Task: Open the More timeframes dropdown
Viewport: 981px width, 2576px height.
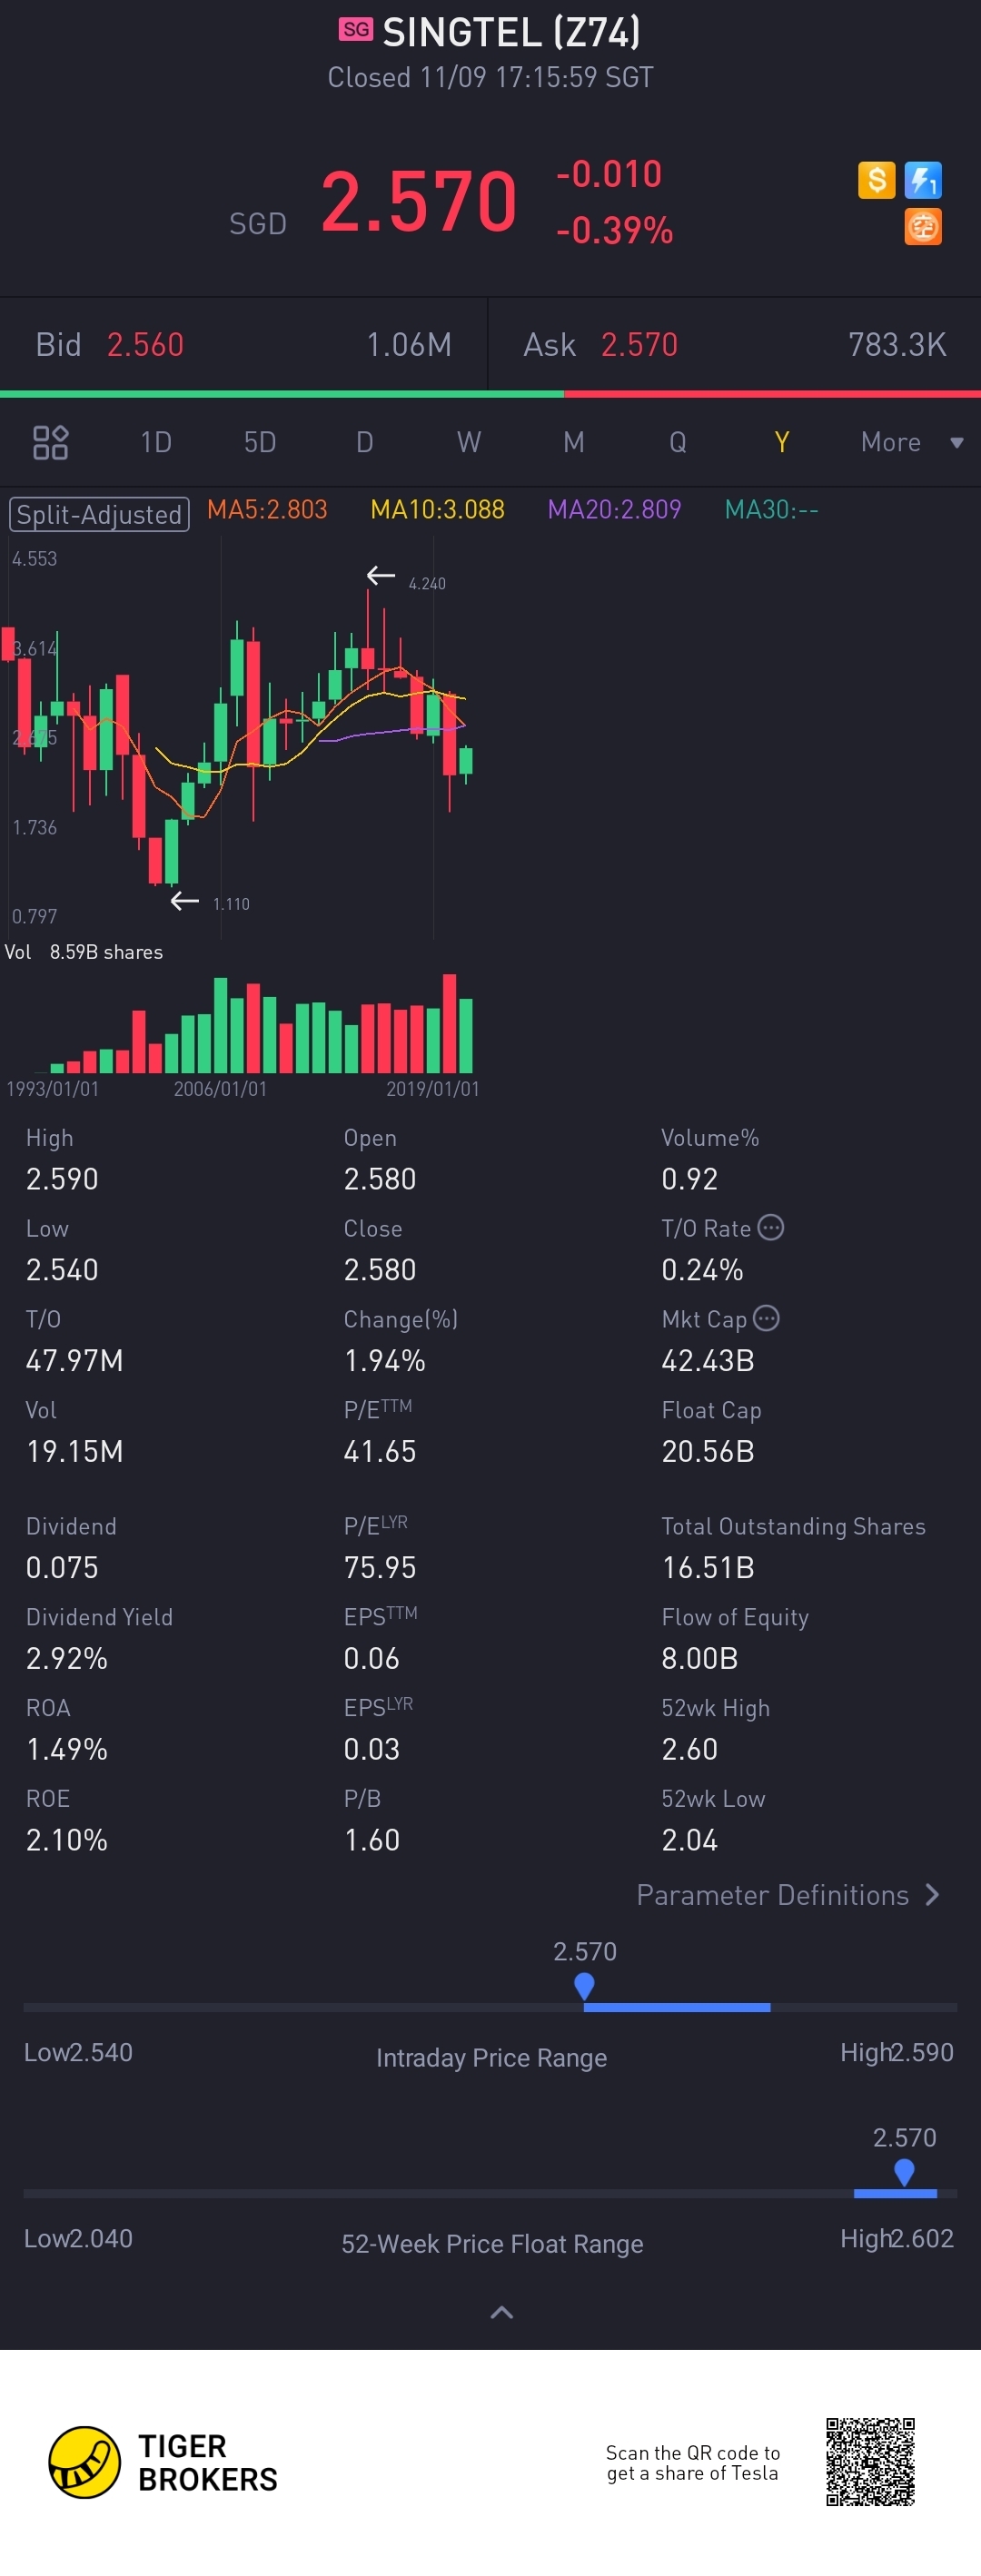Action: pos(911,442)
